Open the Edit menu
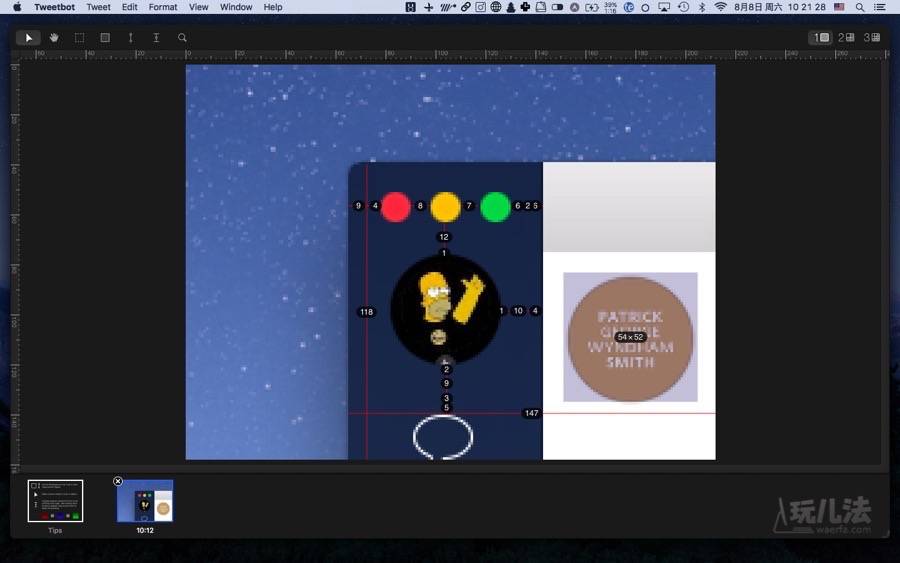 (129, 7)
